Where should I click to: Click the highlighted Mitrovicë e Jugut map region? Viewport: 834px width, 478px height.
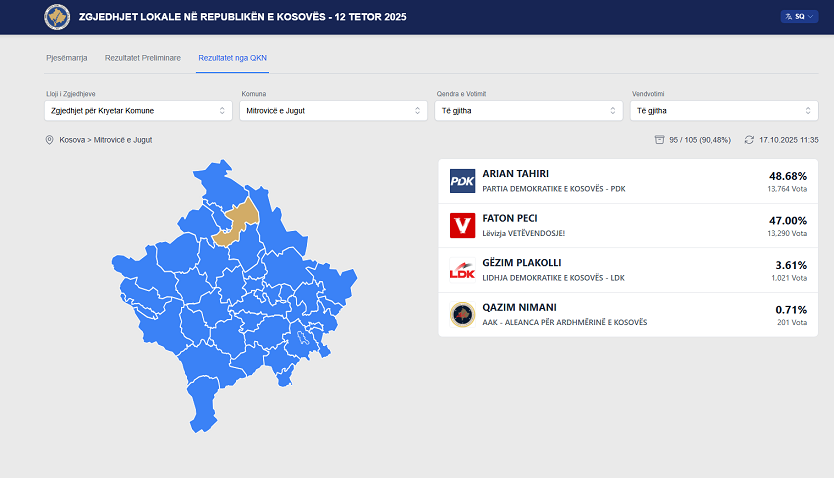tap(238, 218)
